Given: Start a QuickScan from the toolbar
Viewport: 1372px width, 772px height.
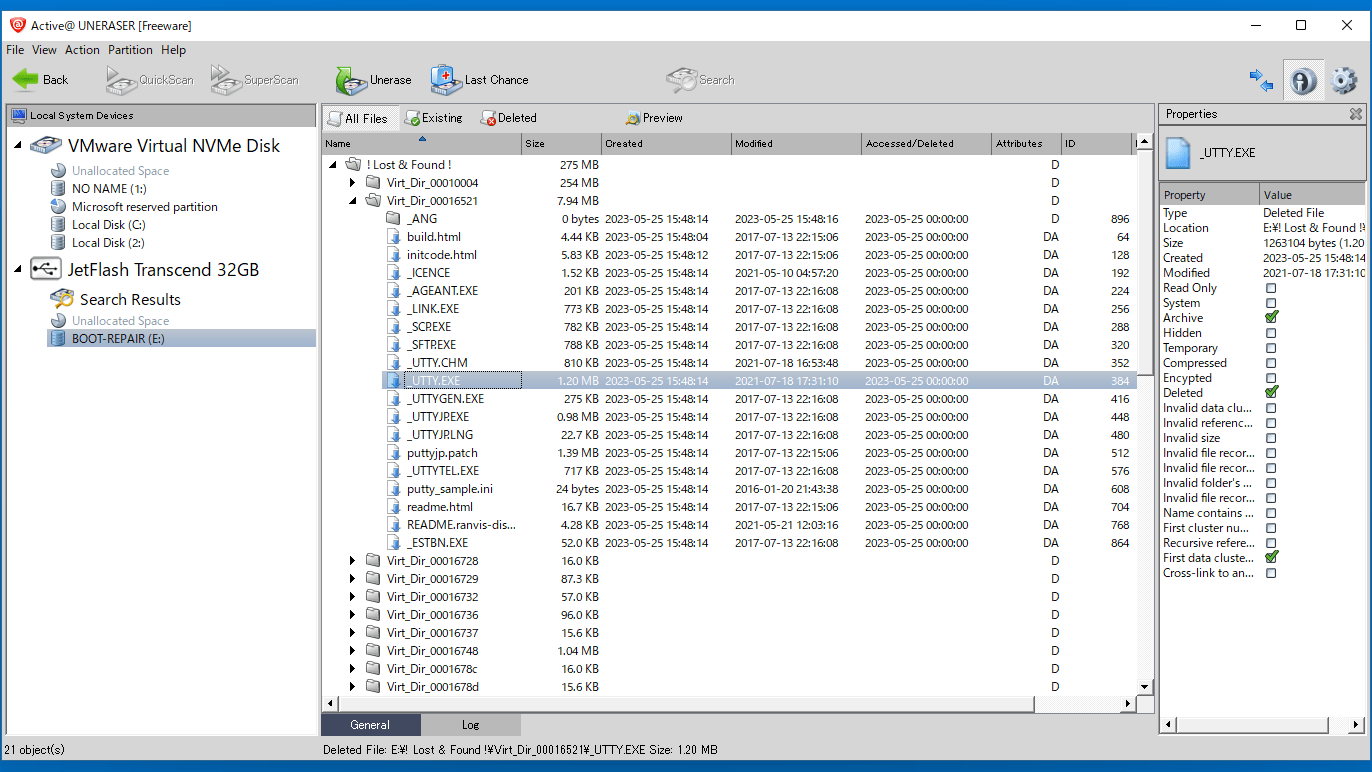Looking at the screenshot, I should 150,80.
